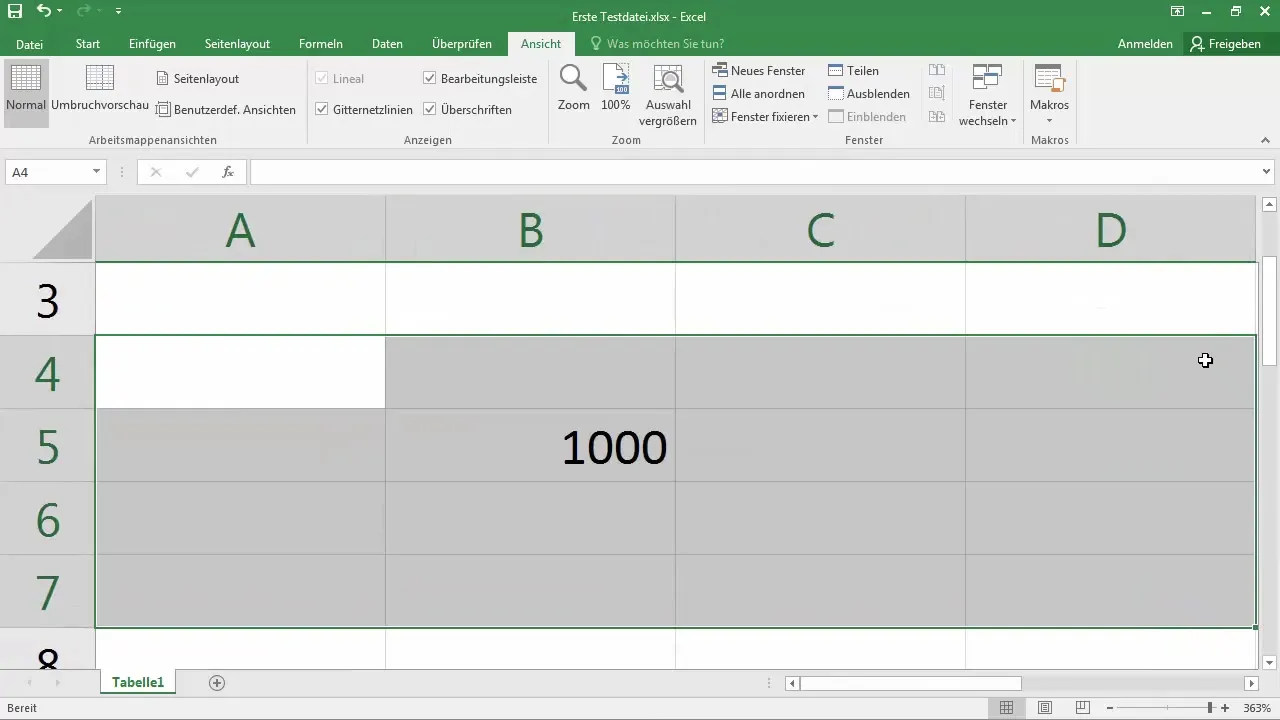Click the fx insert function icon

click(228, 172)
